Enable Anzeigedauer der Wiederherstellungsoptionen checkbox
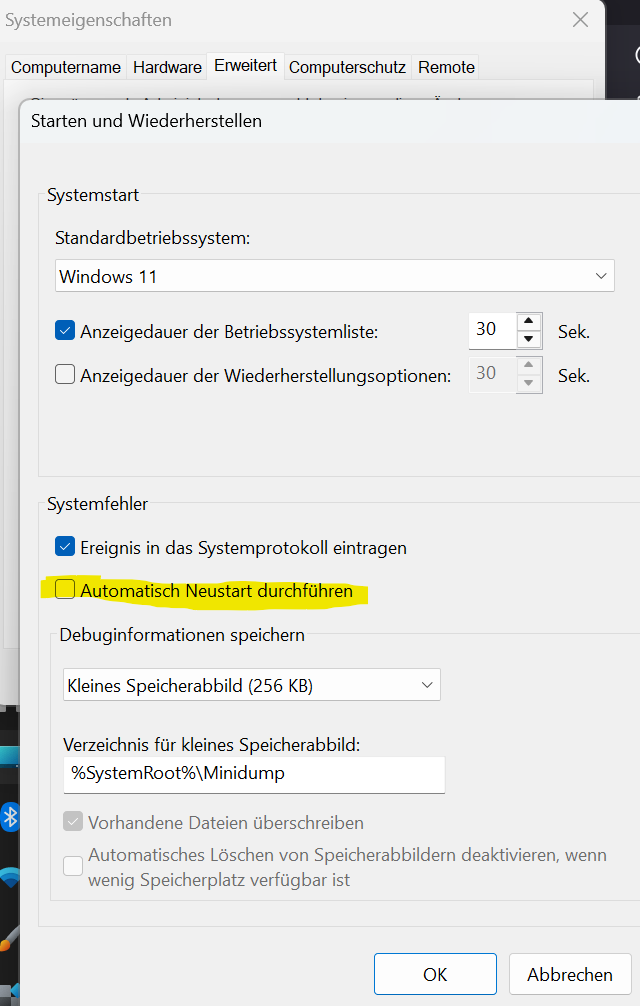This screenshot has width=640, height=1006. coord(66,375)
